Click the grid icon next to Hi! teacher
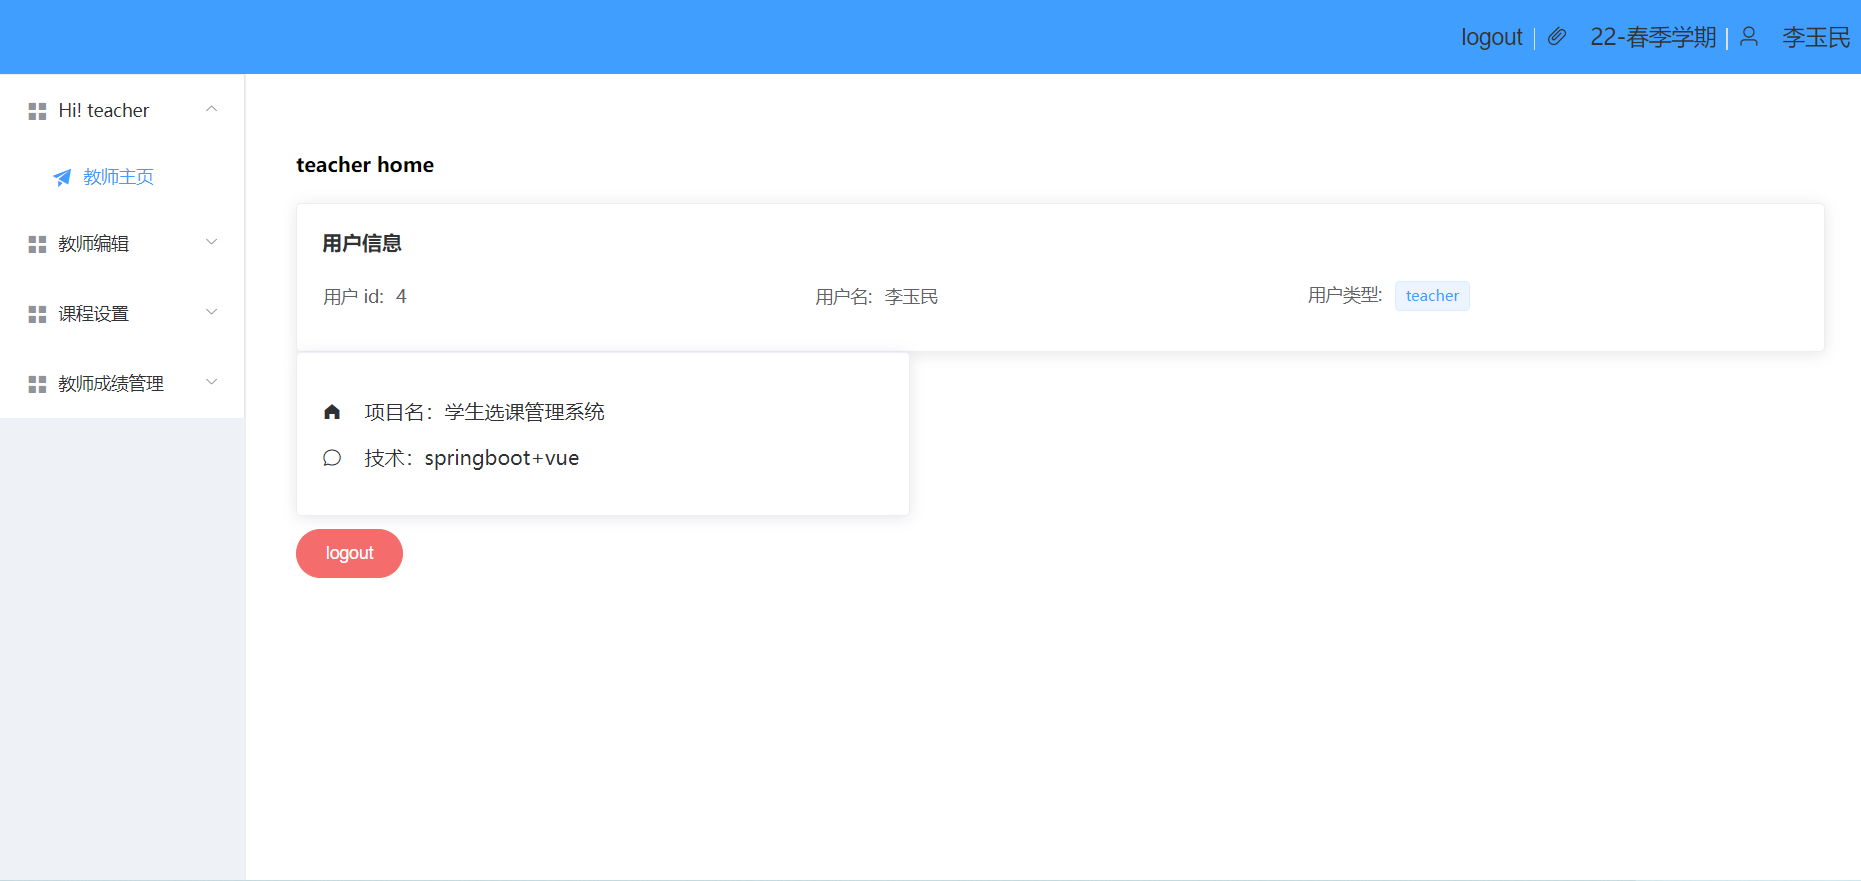This screenshot has height=881, width=1861. [37, 111]
